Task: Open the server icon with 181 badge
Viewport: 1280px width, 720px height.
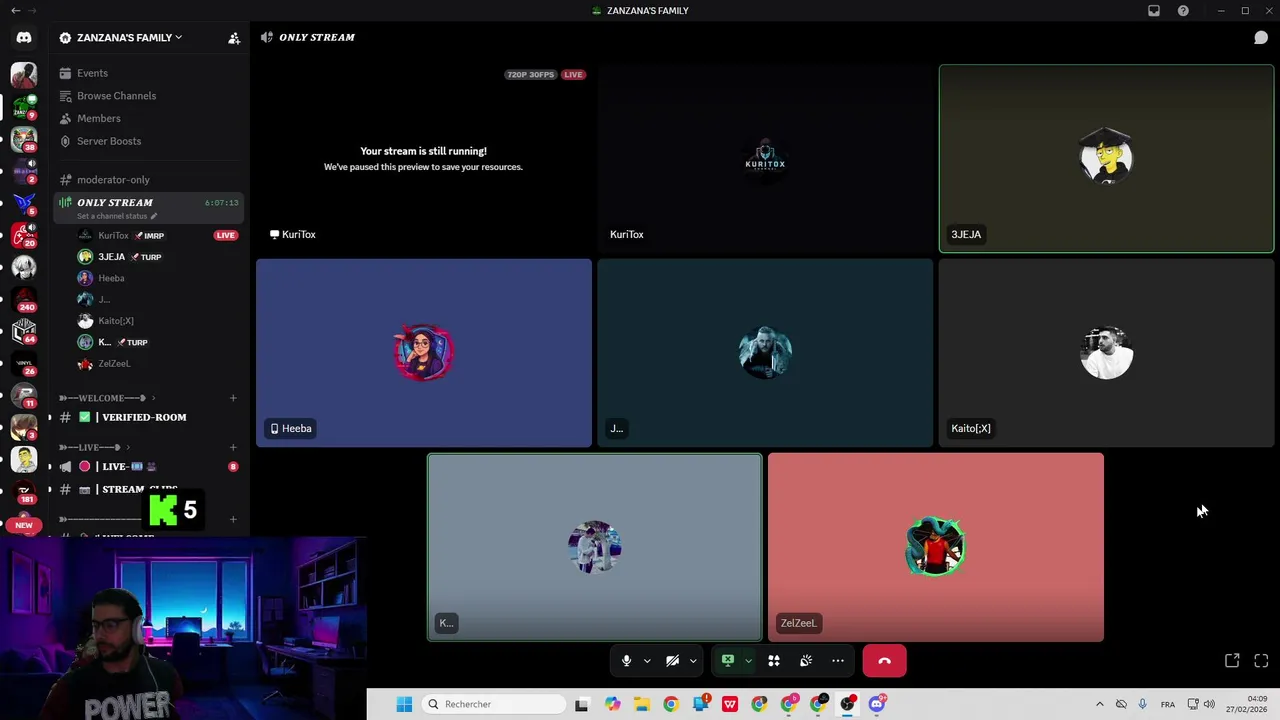Action: [x=24, y=491]
